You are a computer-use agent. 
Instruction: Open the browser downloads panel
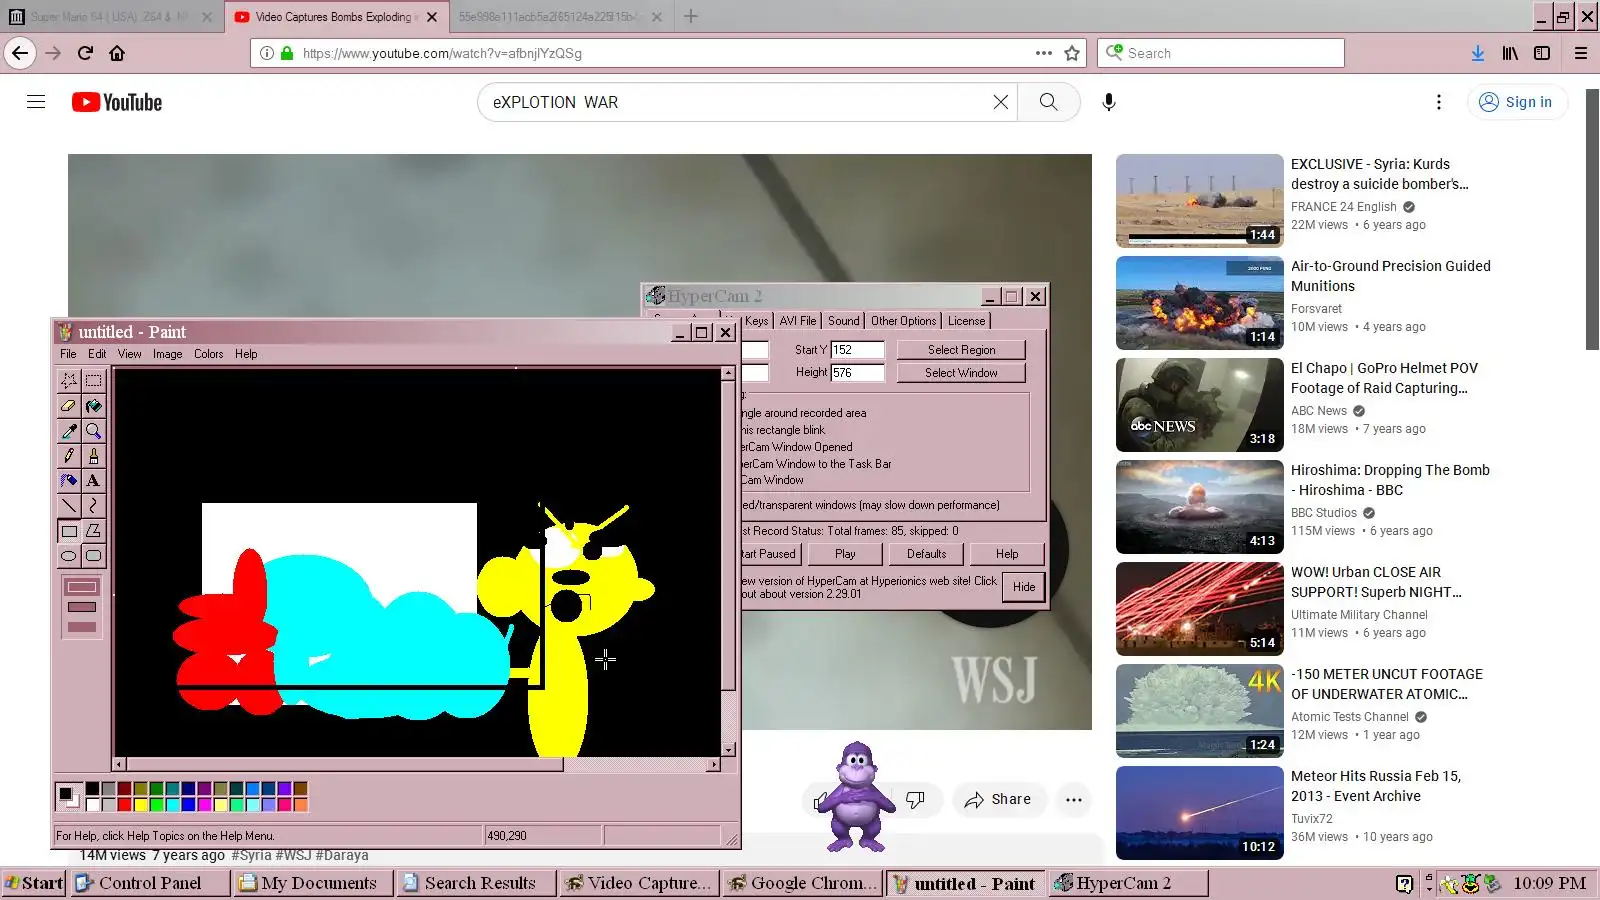pos(1478,53)
